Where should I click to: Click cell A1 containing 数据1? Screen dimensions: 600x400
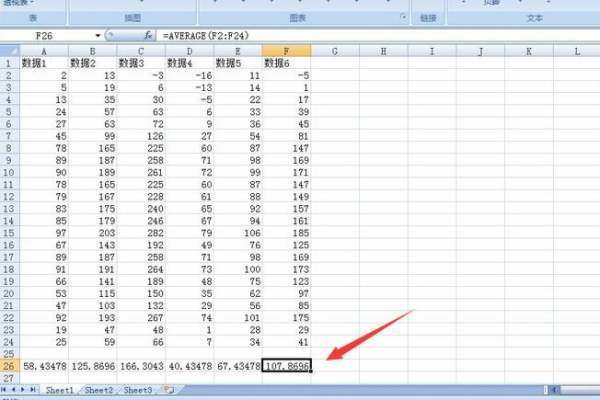(x=44, y=63)
